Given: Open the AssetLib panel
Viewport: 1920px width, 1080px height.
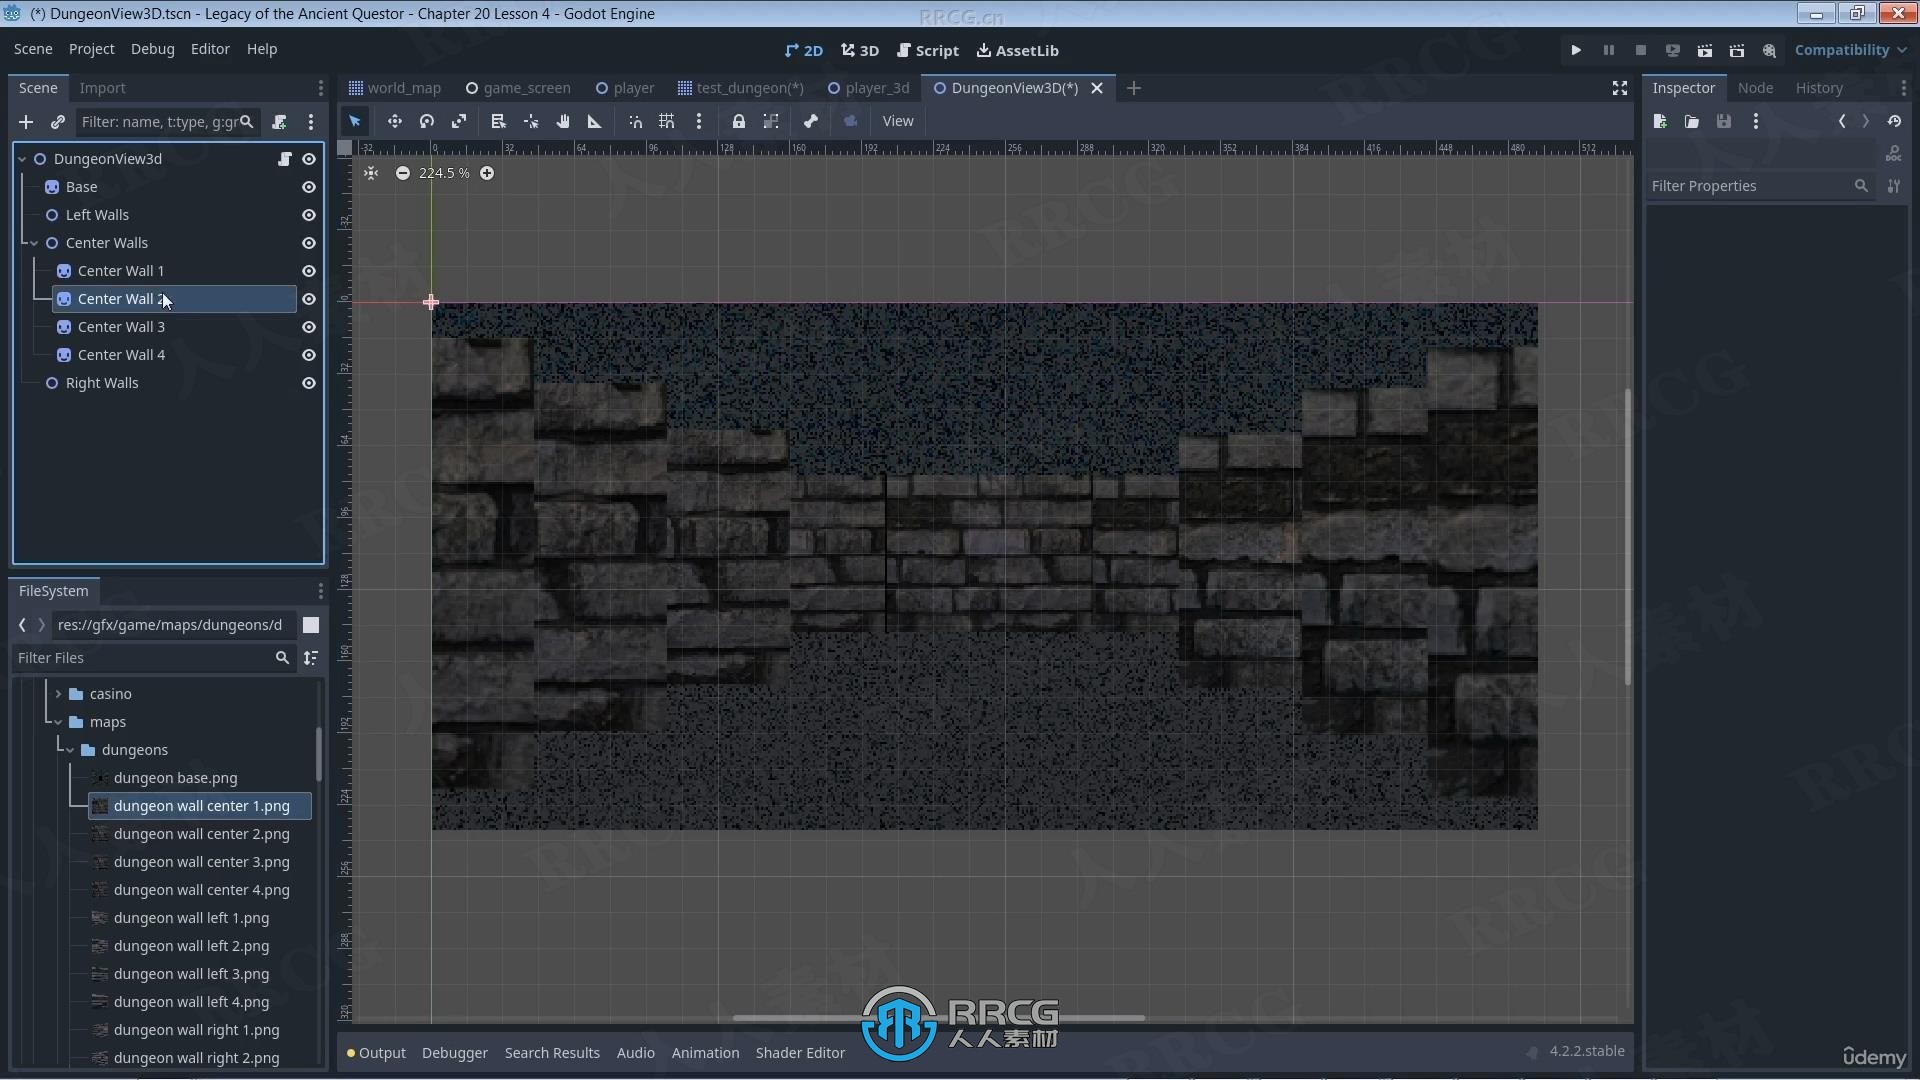Looking at the screenshot, I should point(1018,50).
